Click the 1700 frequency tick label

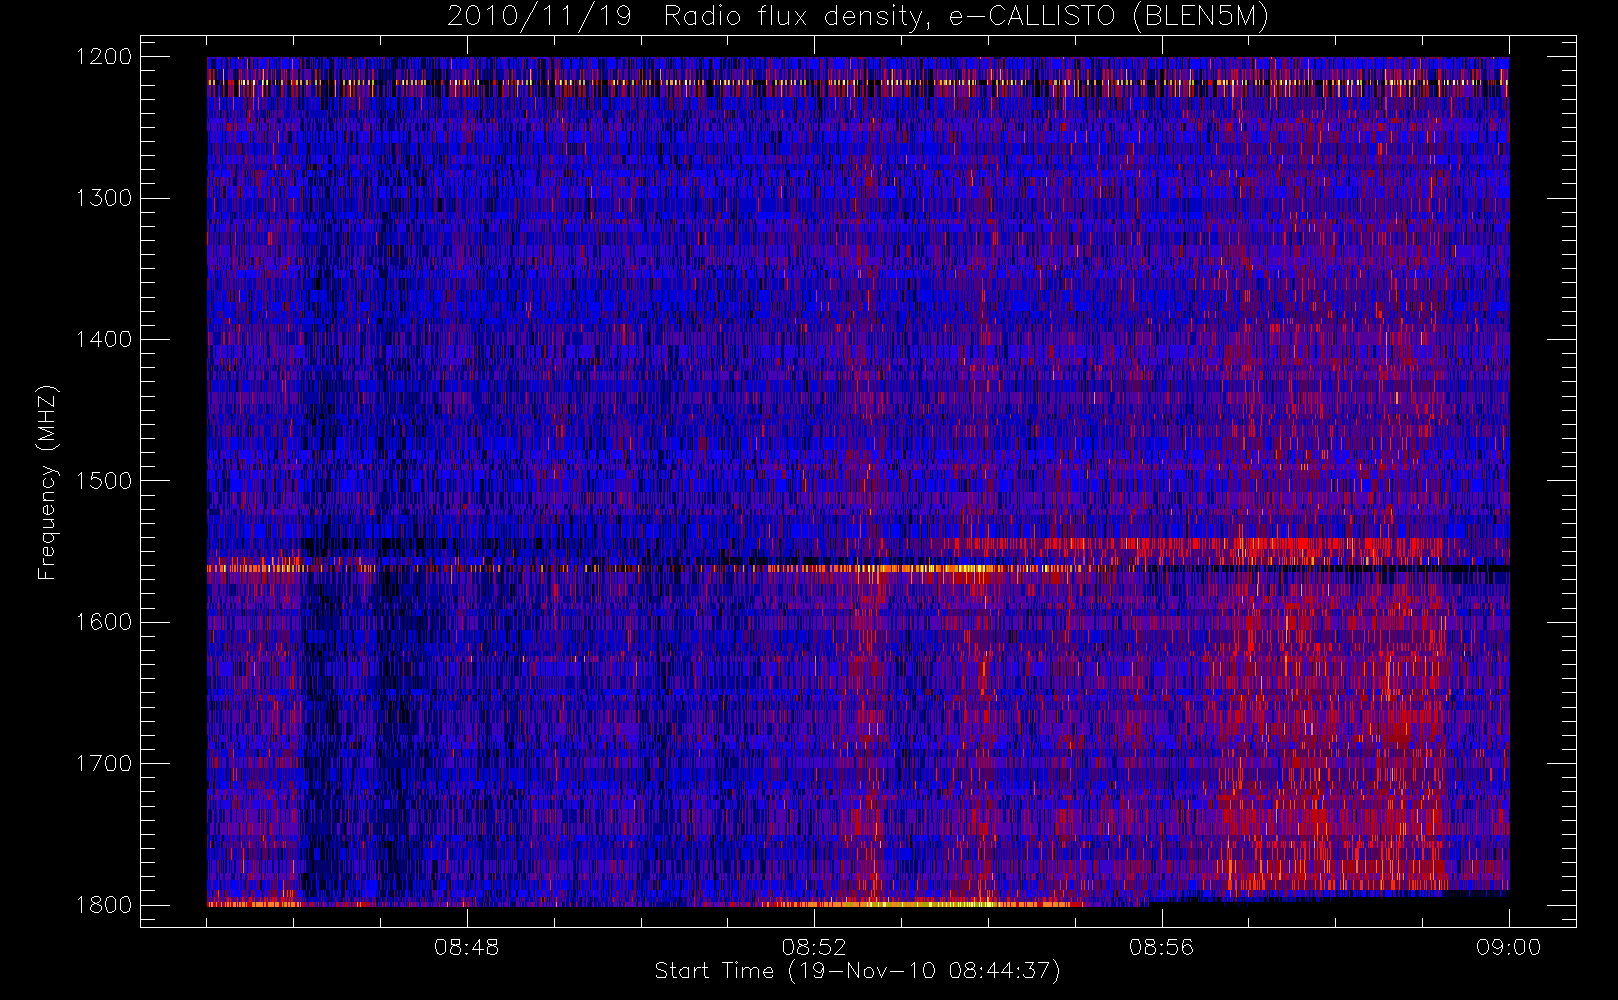[104, 764]
